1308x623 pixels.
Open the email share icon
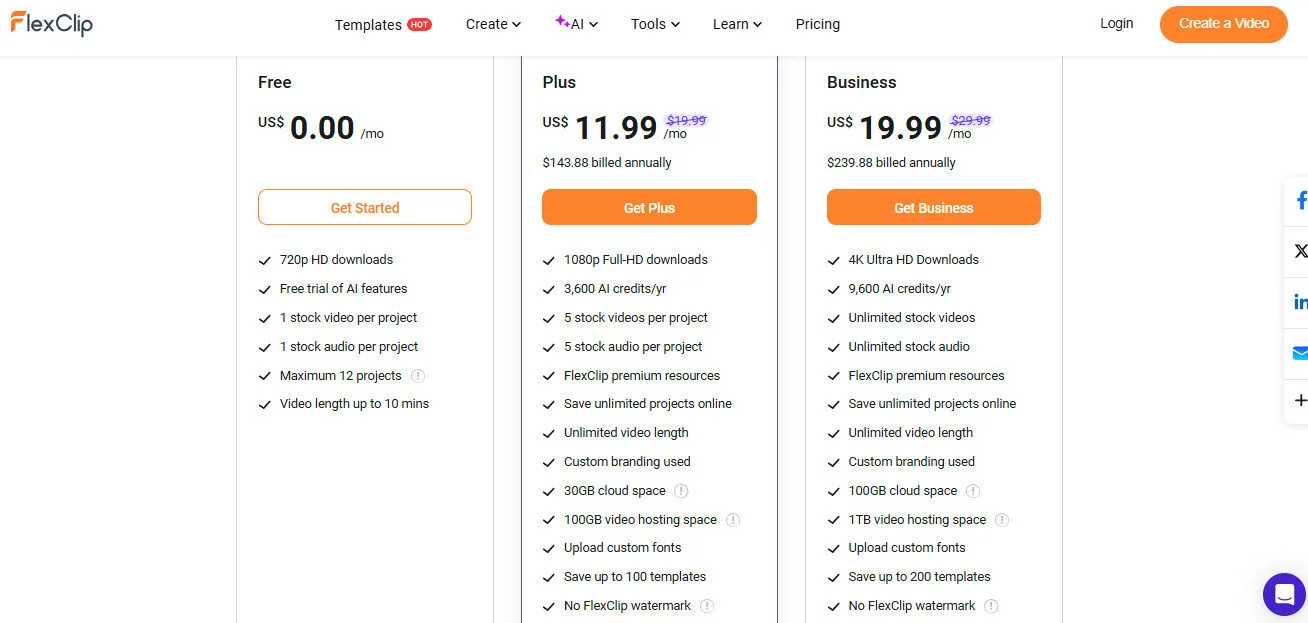pos(1299,352)
